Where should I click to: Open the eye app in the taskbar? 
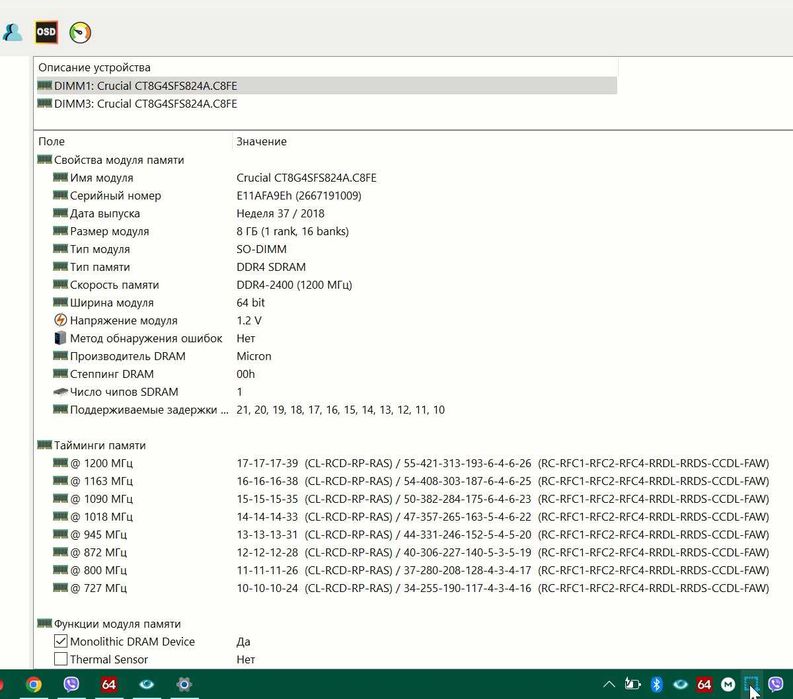[x=147, y=684]
